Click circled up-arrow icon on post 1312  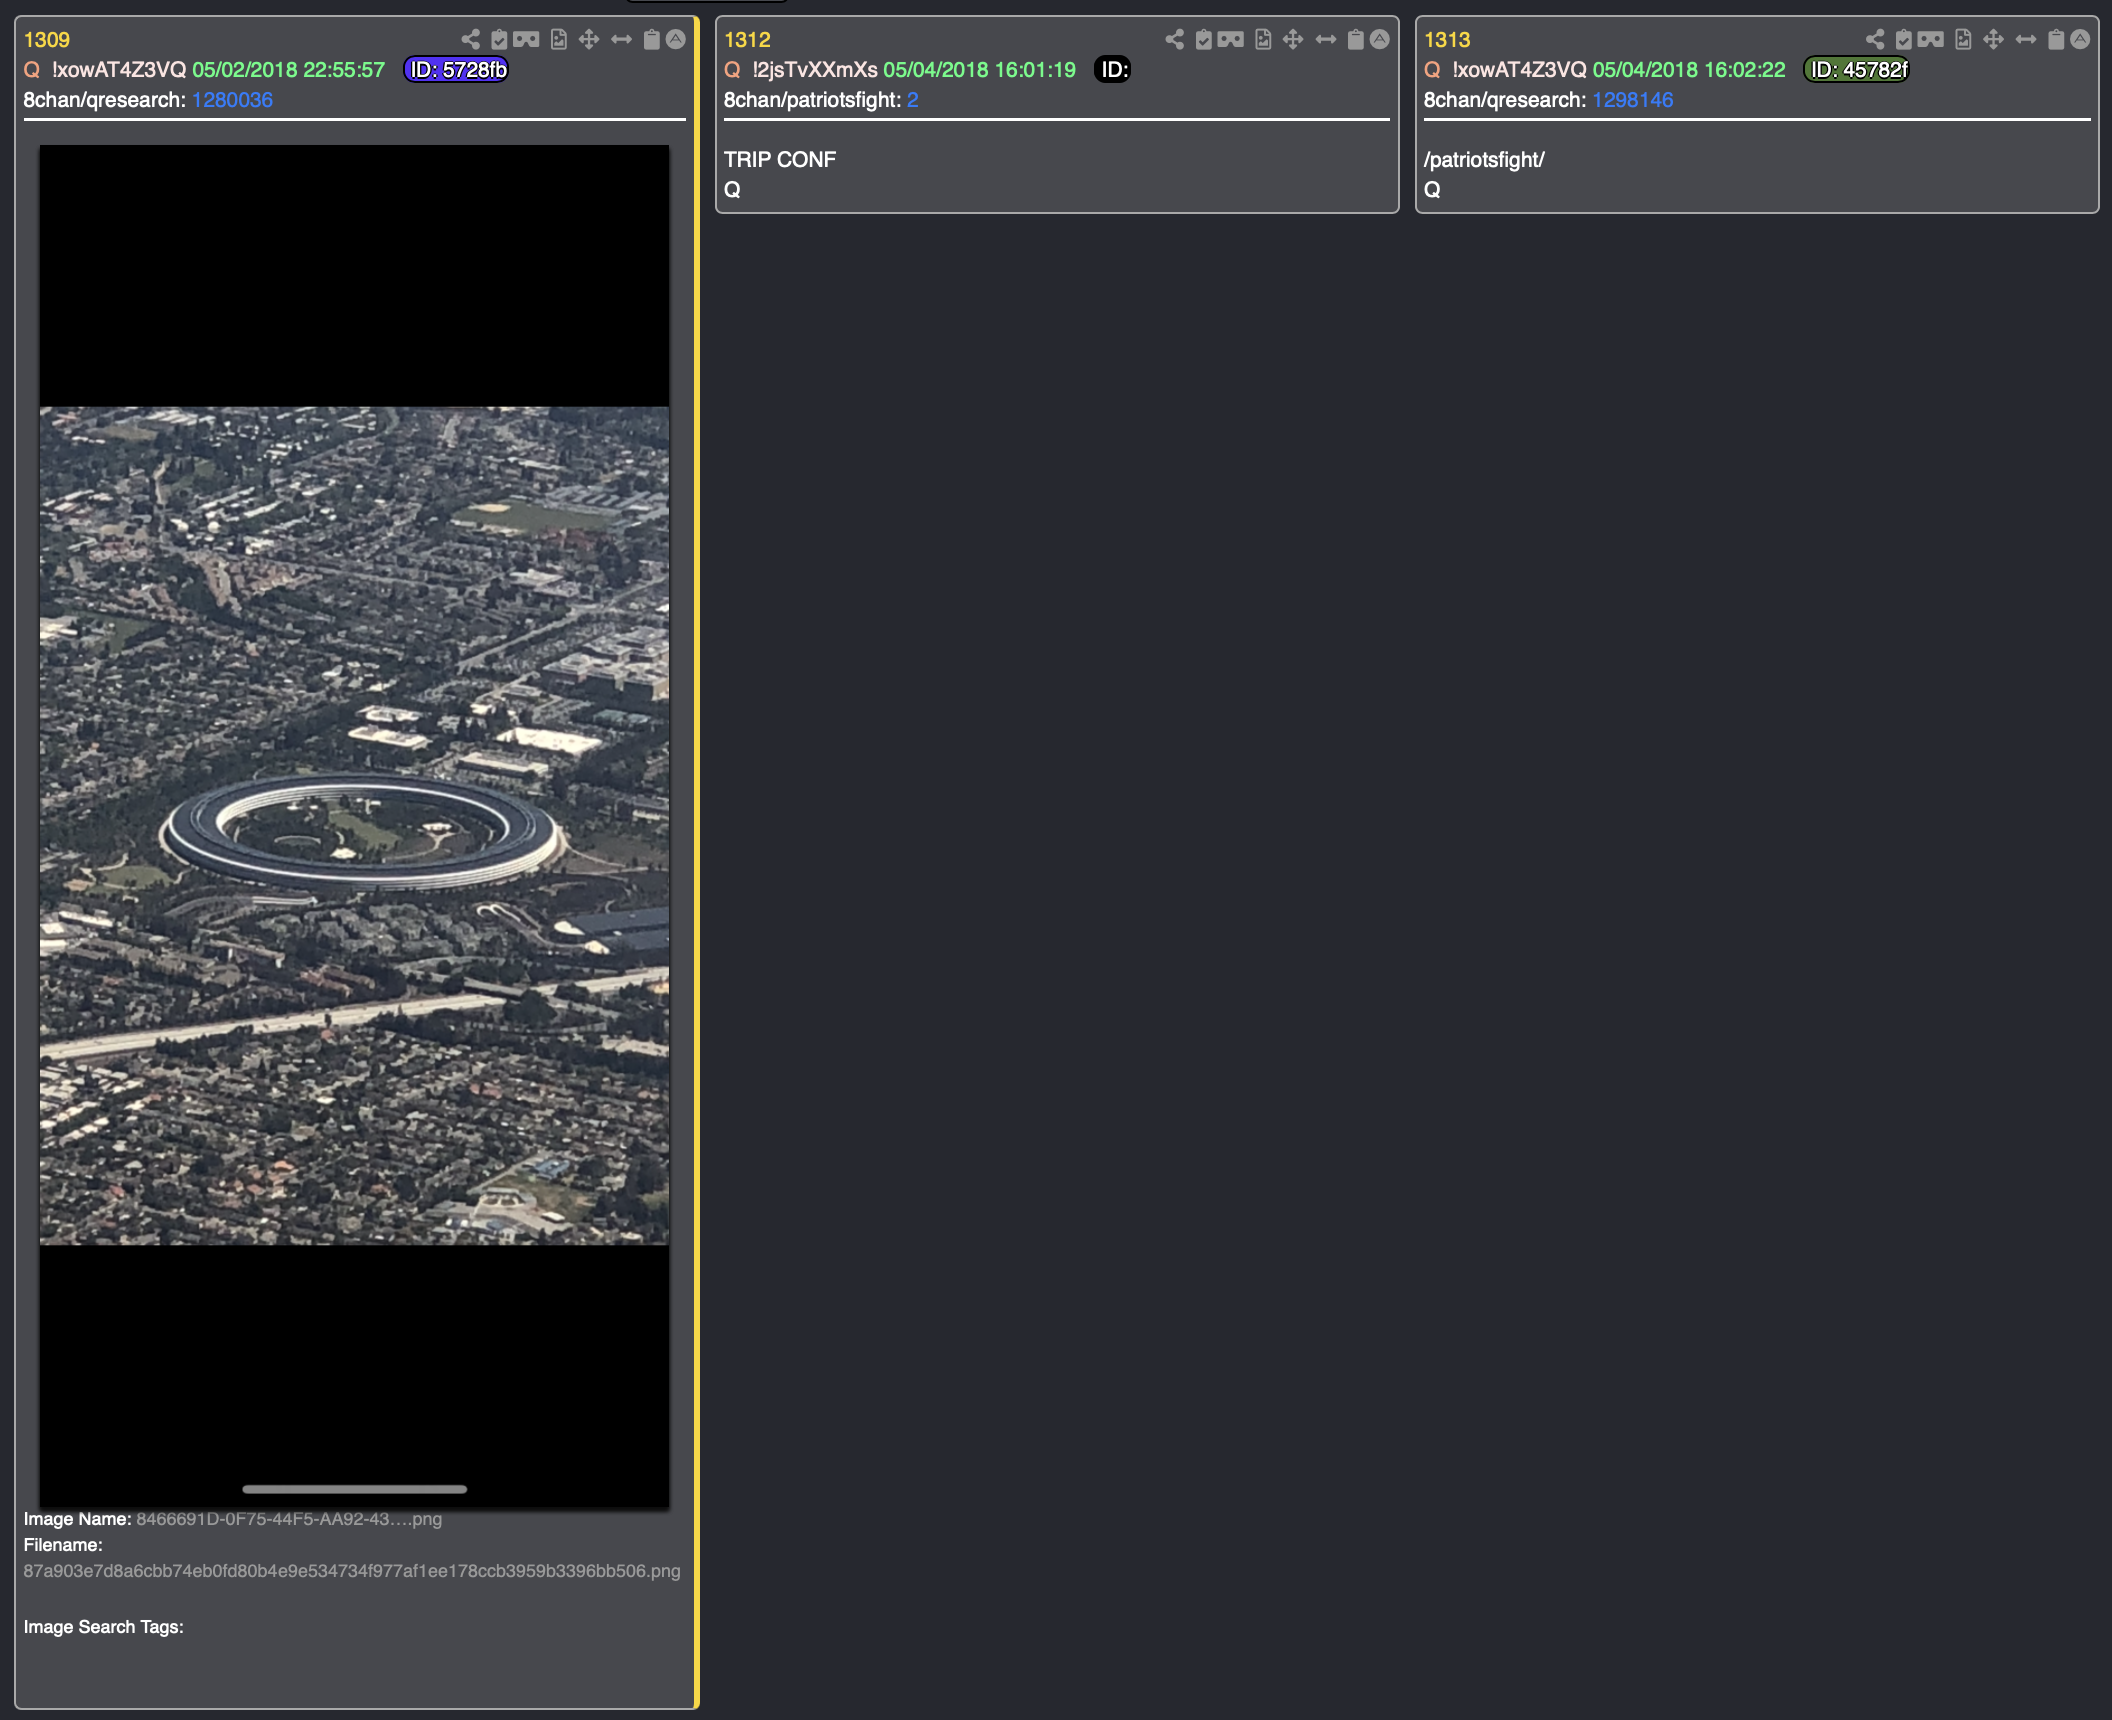[1380, 40]
